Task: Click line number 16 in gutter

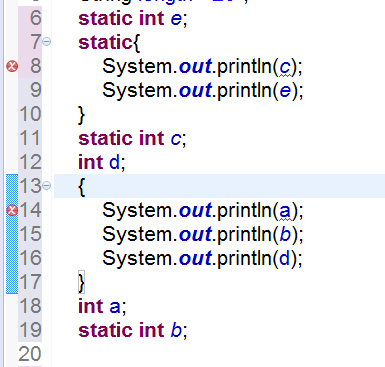Action: (30, 258)
